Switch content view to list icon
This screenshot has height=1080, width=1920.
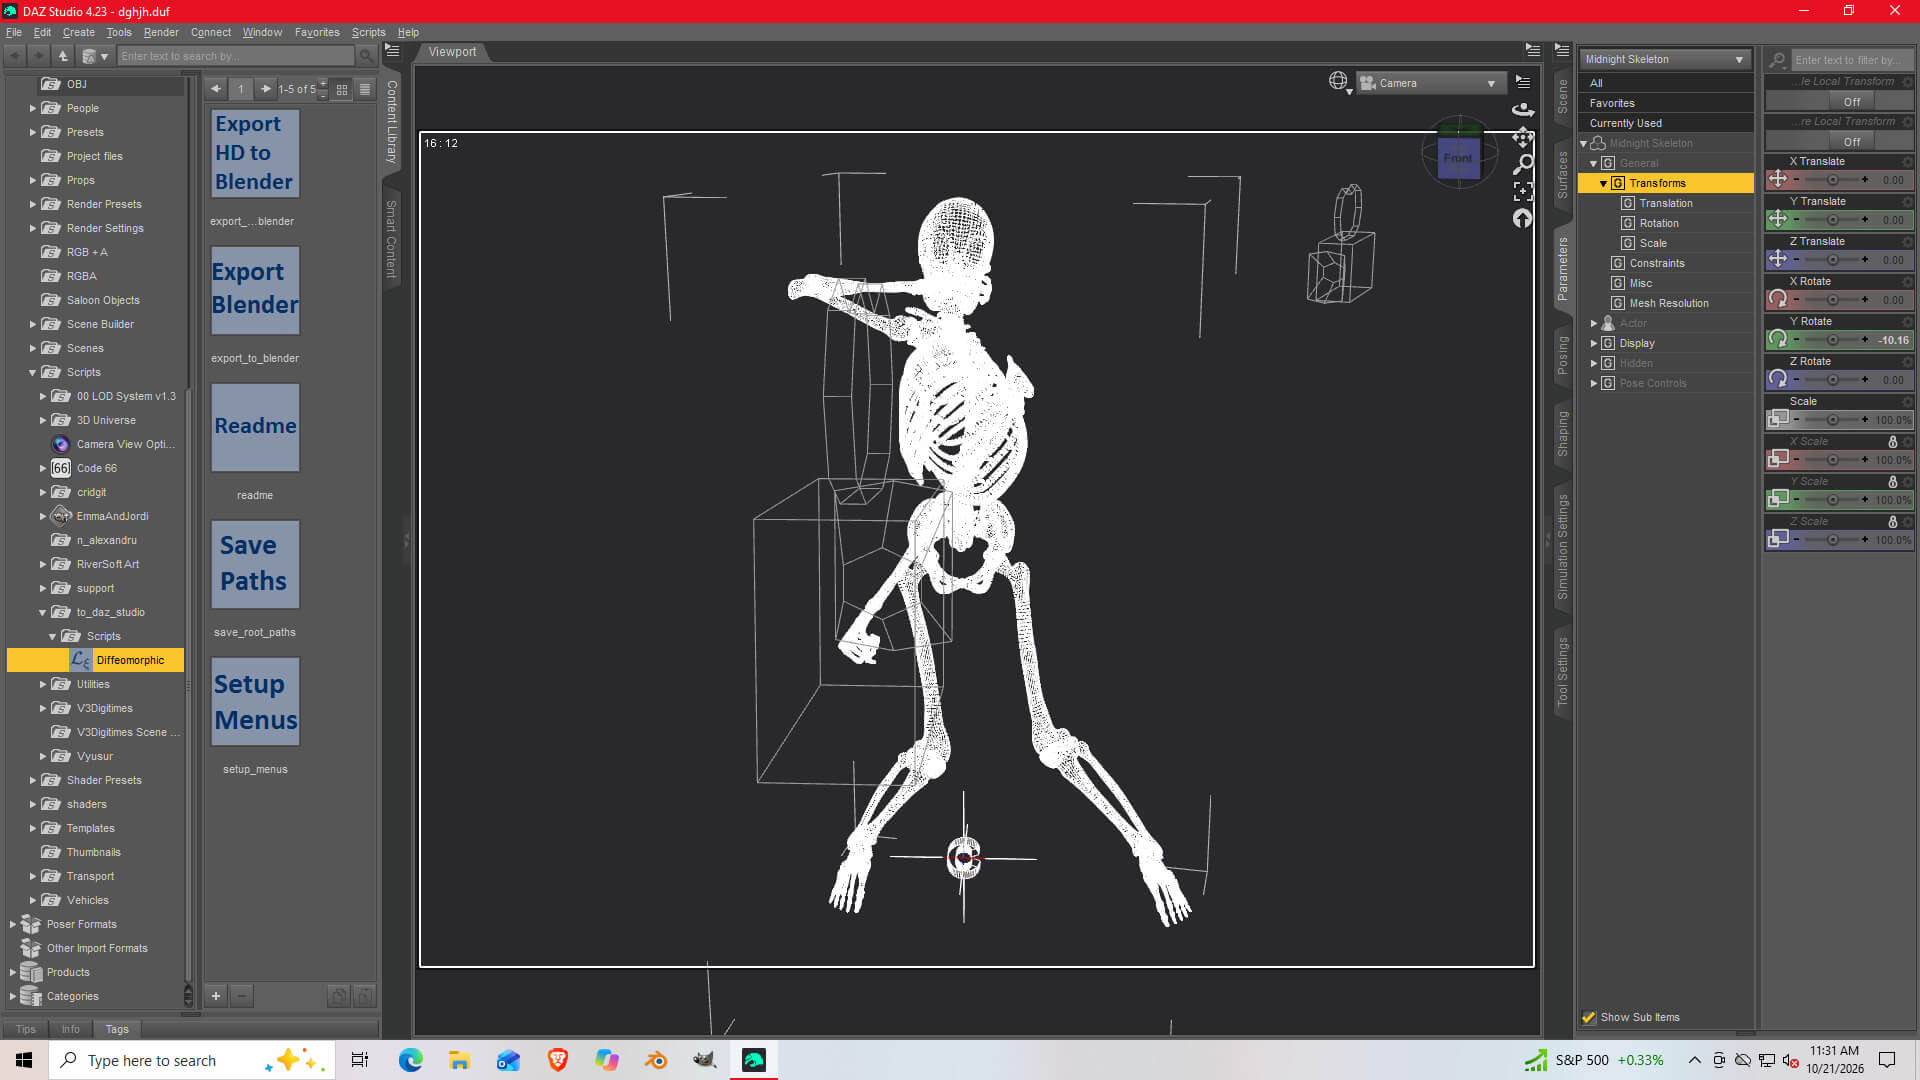point(365,89)
